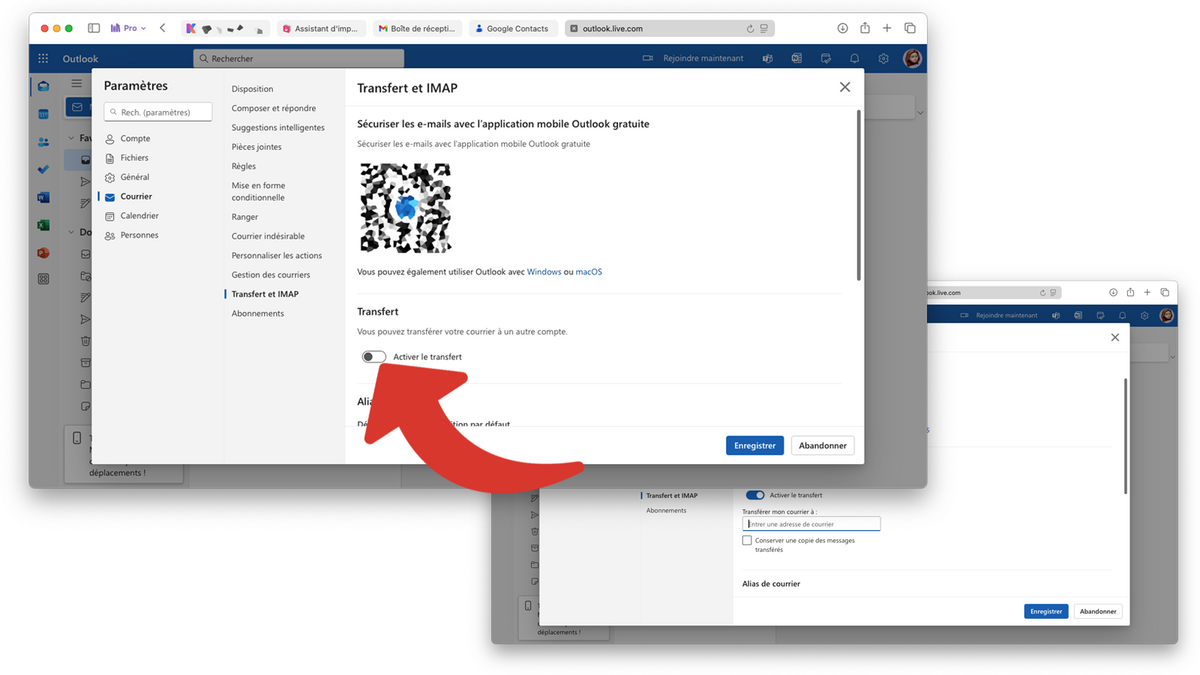This screenshot has height=675, width=1200.
Task: Show tab overview in the front window
Action: (910, 28)
